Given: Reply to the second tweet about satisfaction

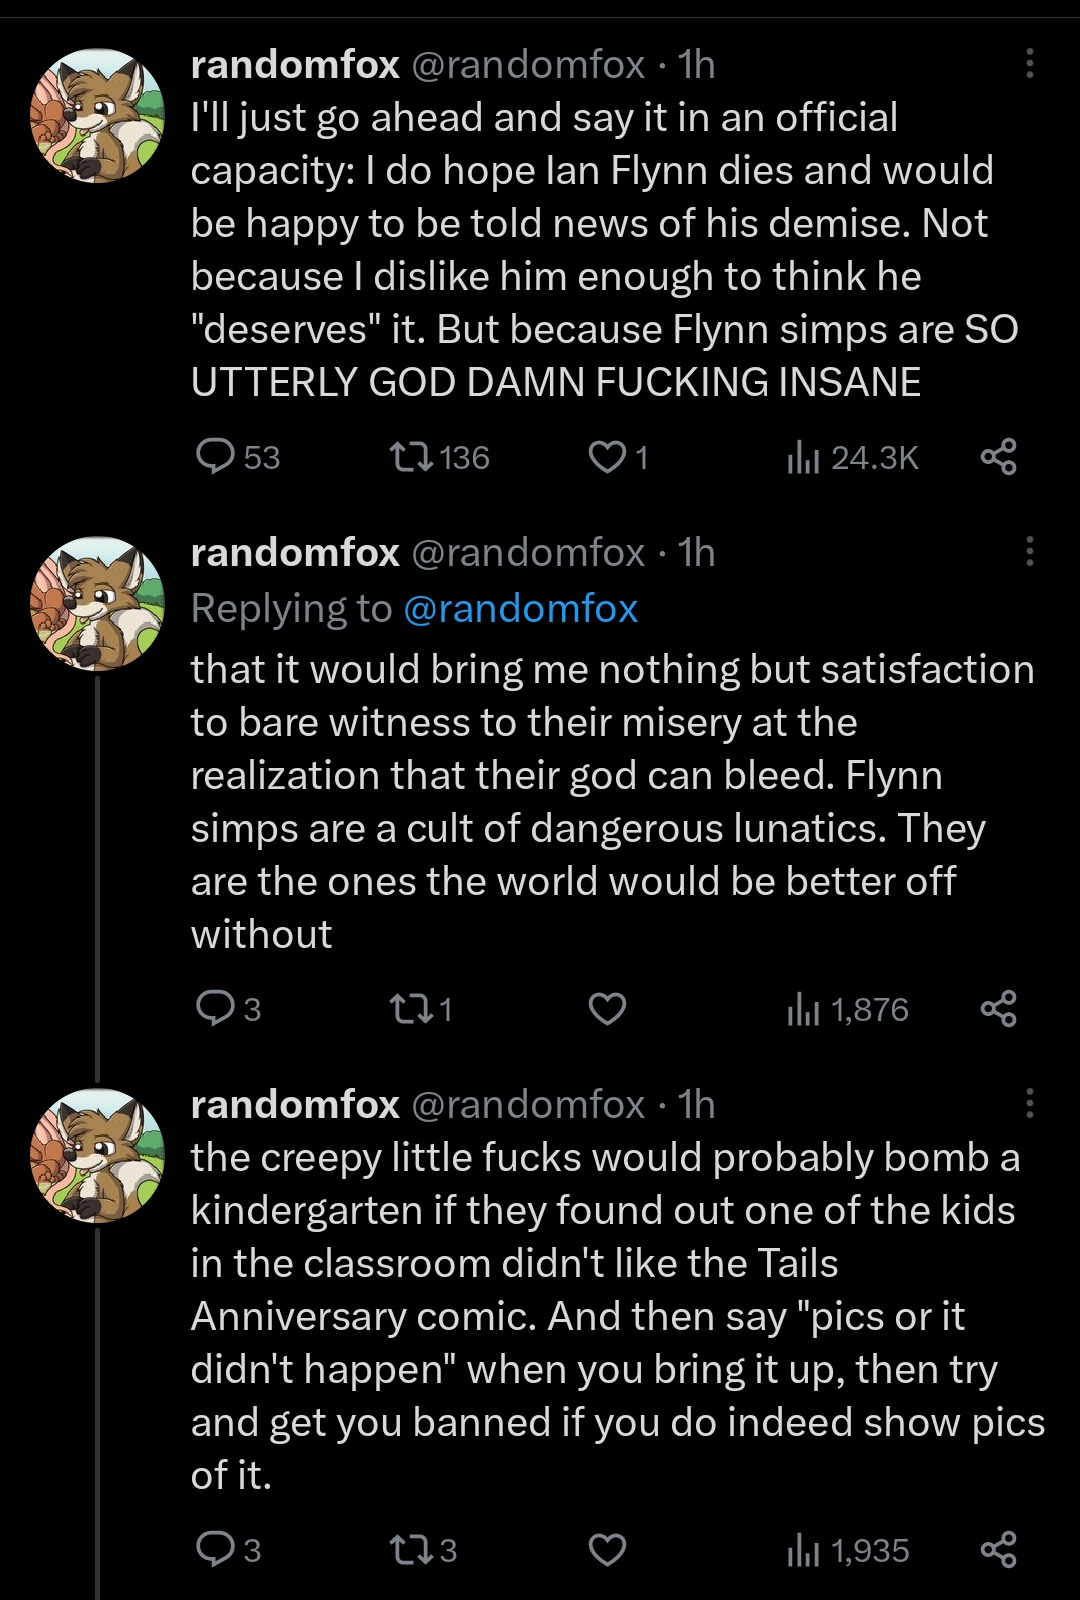Looking at the screenshot, I should pos(215,1008).
